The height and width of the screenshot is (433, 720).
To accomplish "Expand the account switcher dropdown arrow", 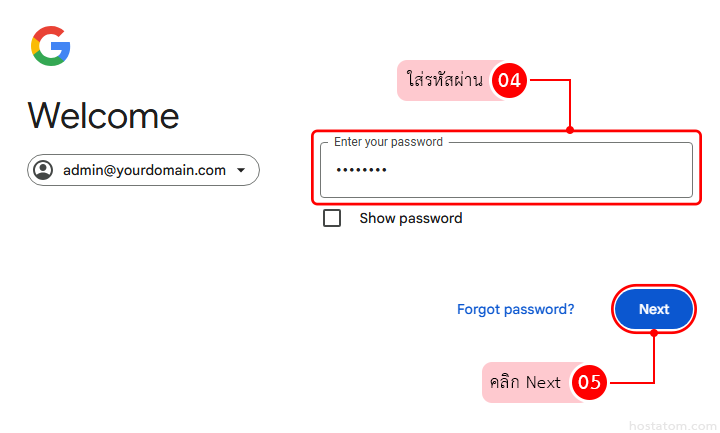I will [241, 170].
